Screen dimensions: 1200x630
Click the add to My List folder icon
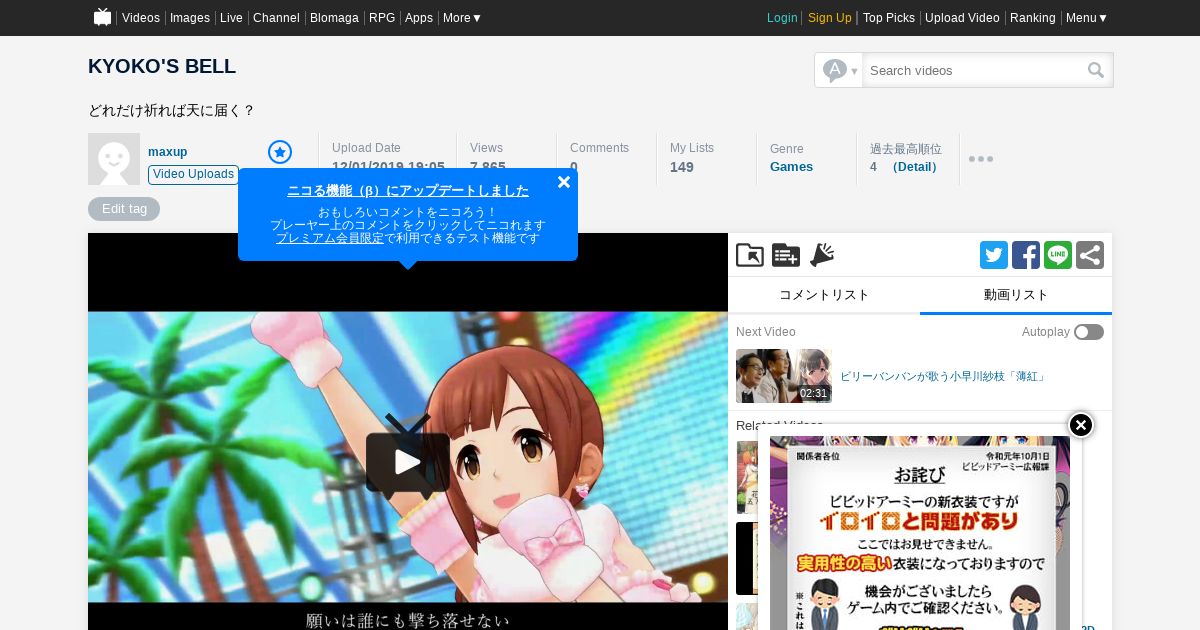750,255
